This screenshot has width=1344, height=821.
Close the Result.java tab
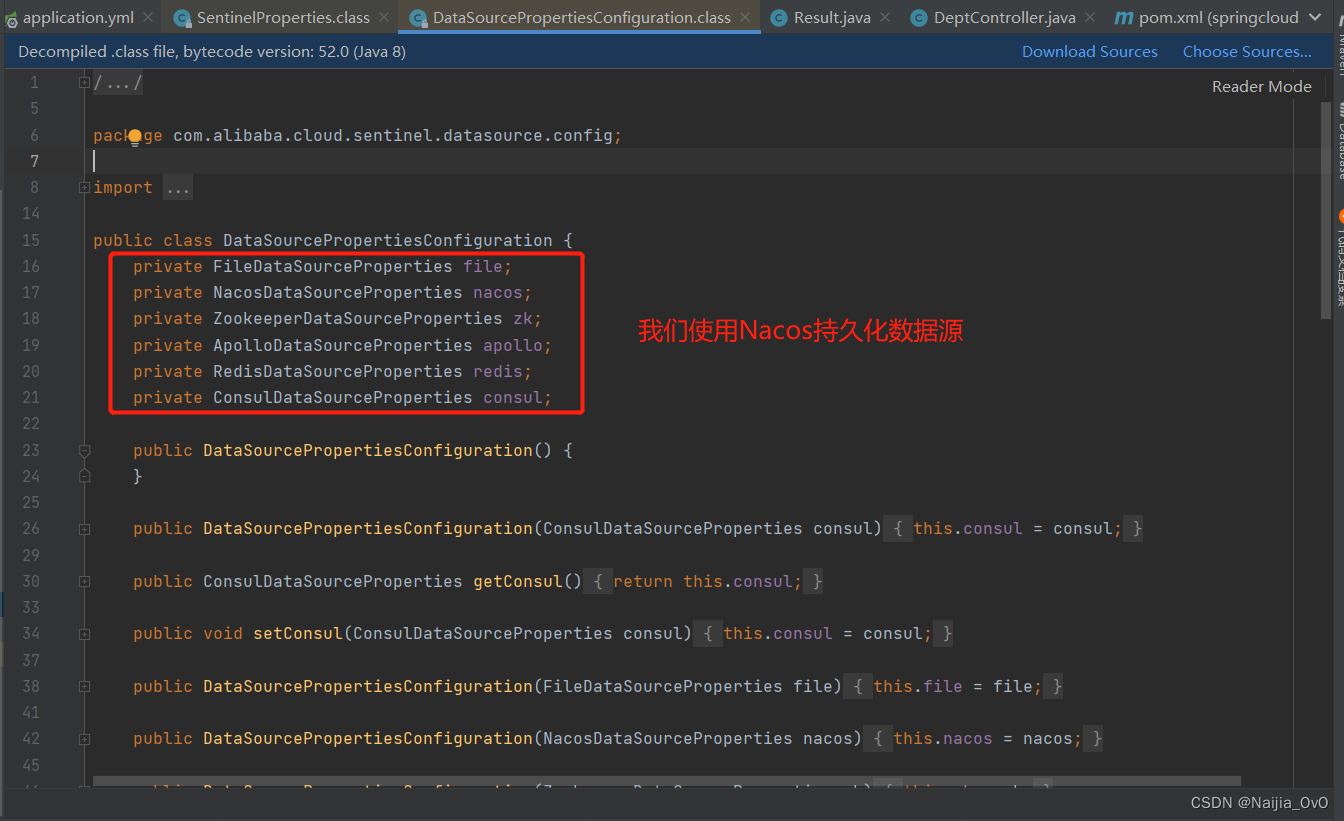[885, 18]
